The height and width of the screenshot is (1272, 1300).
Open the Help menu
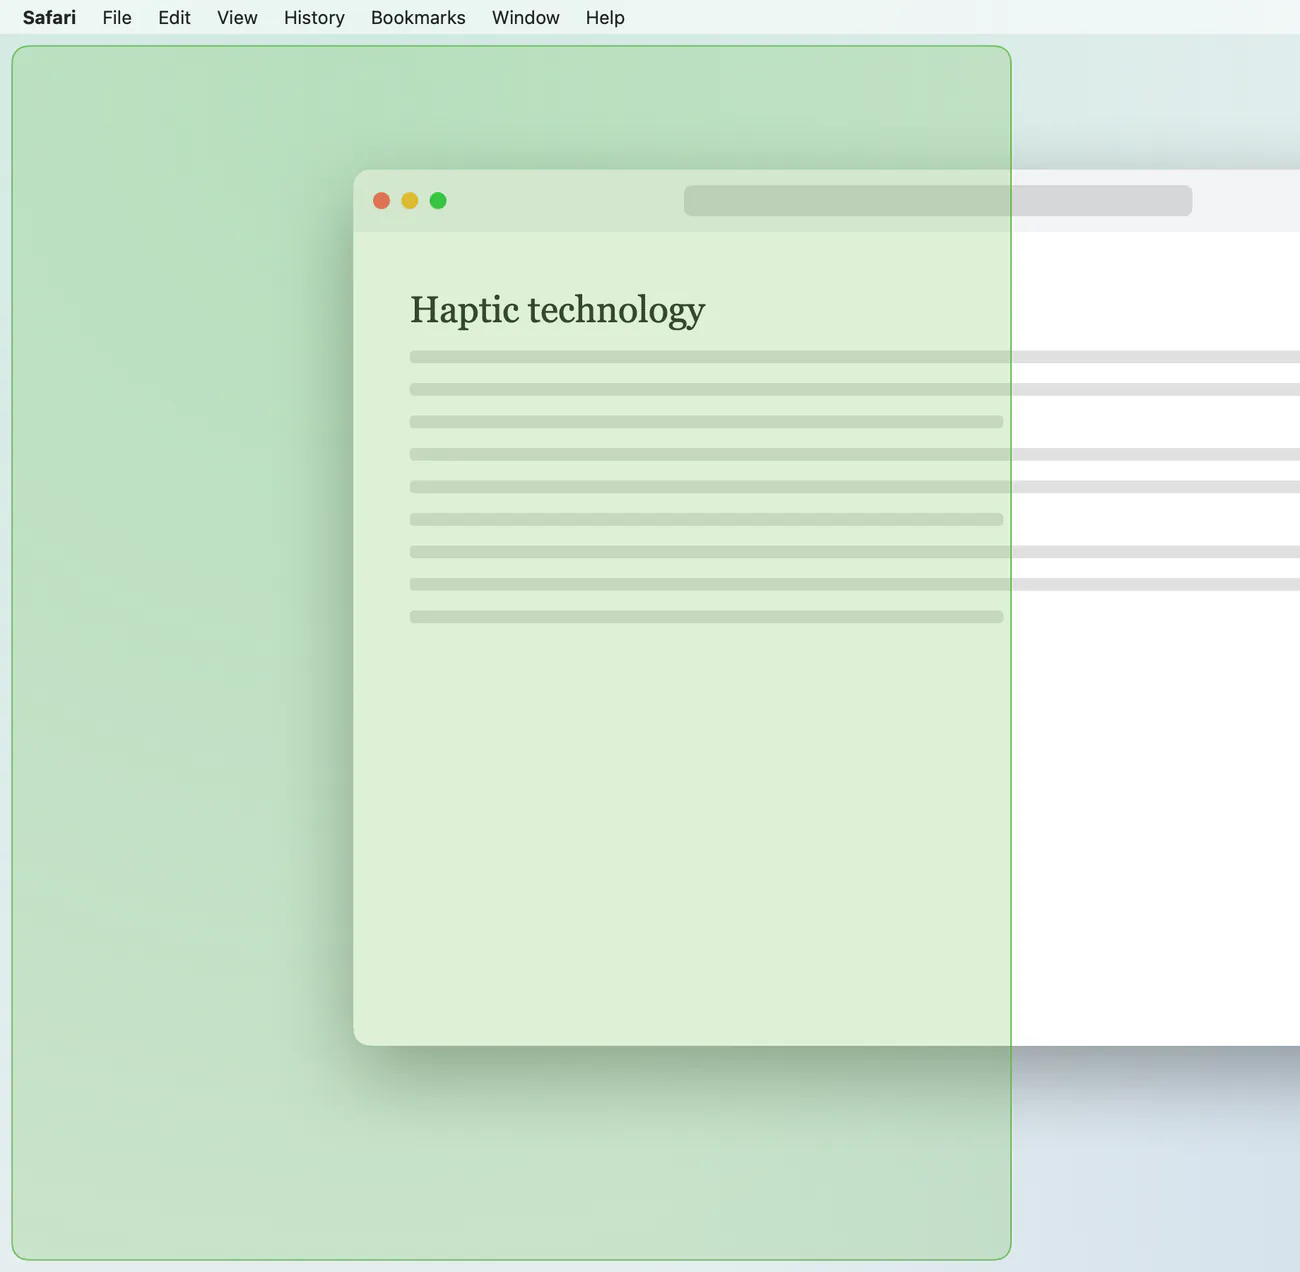pyautogui.click(x=605, y=17)
